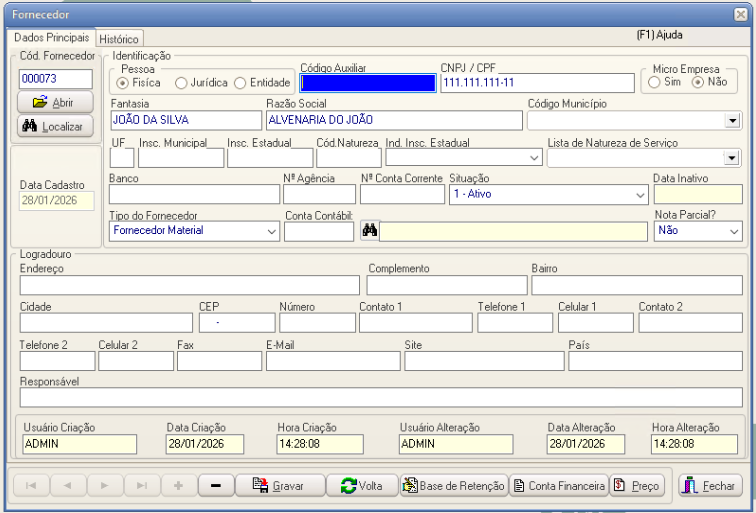Select the Dados Principais tab
The width and height of the screenshot is (756, 513).
tap(51, 37)
